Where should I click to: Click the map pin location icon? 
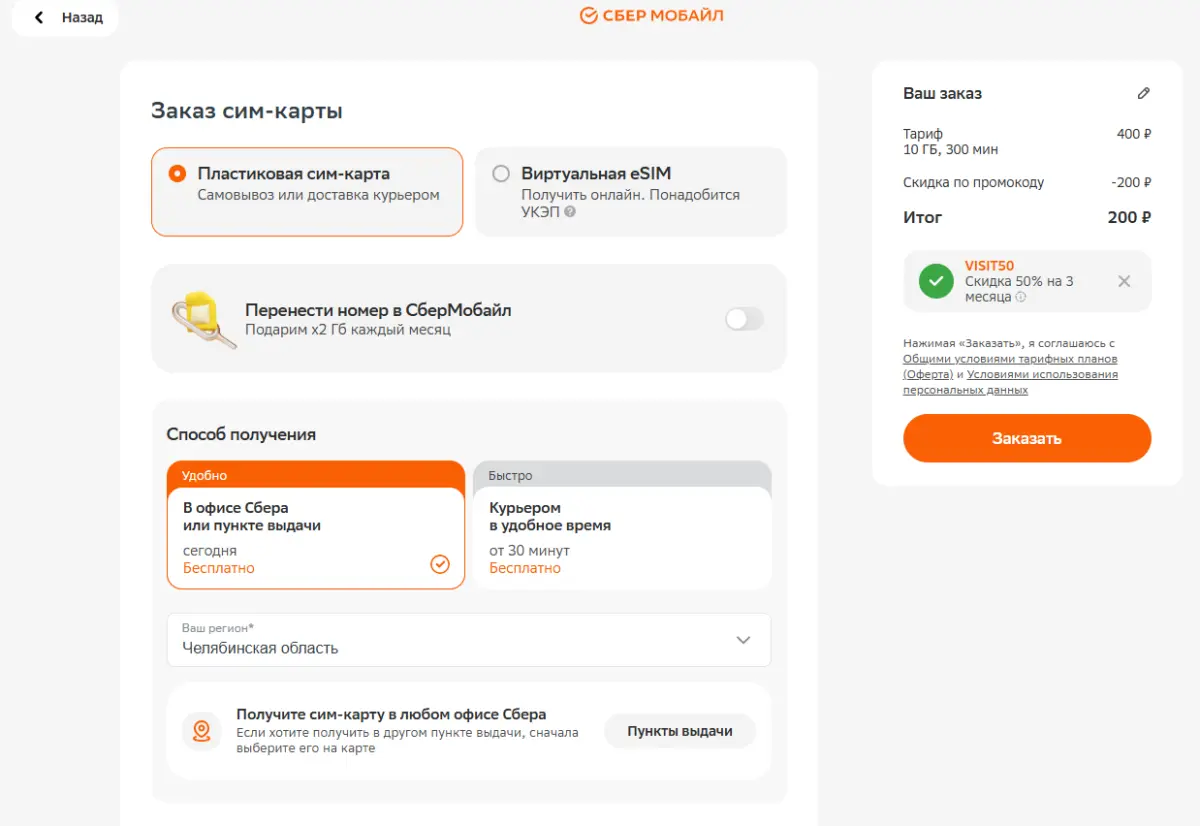tap(202, 731)
